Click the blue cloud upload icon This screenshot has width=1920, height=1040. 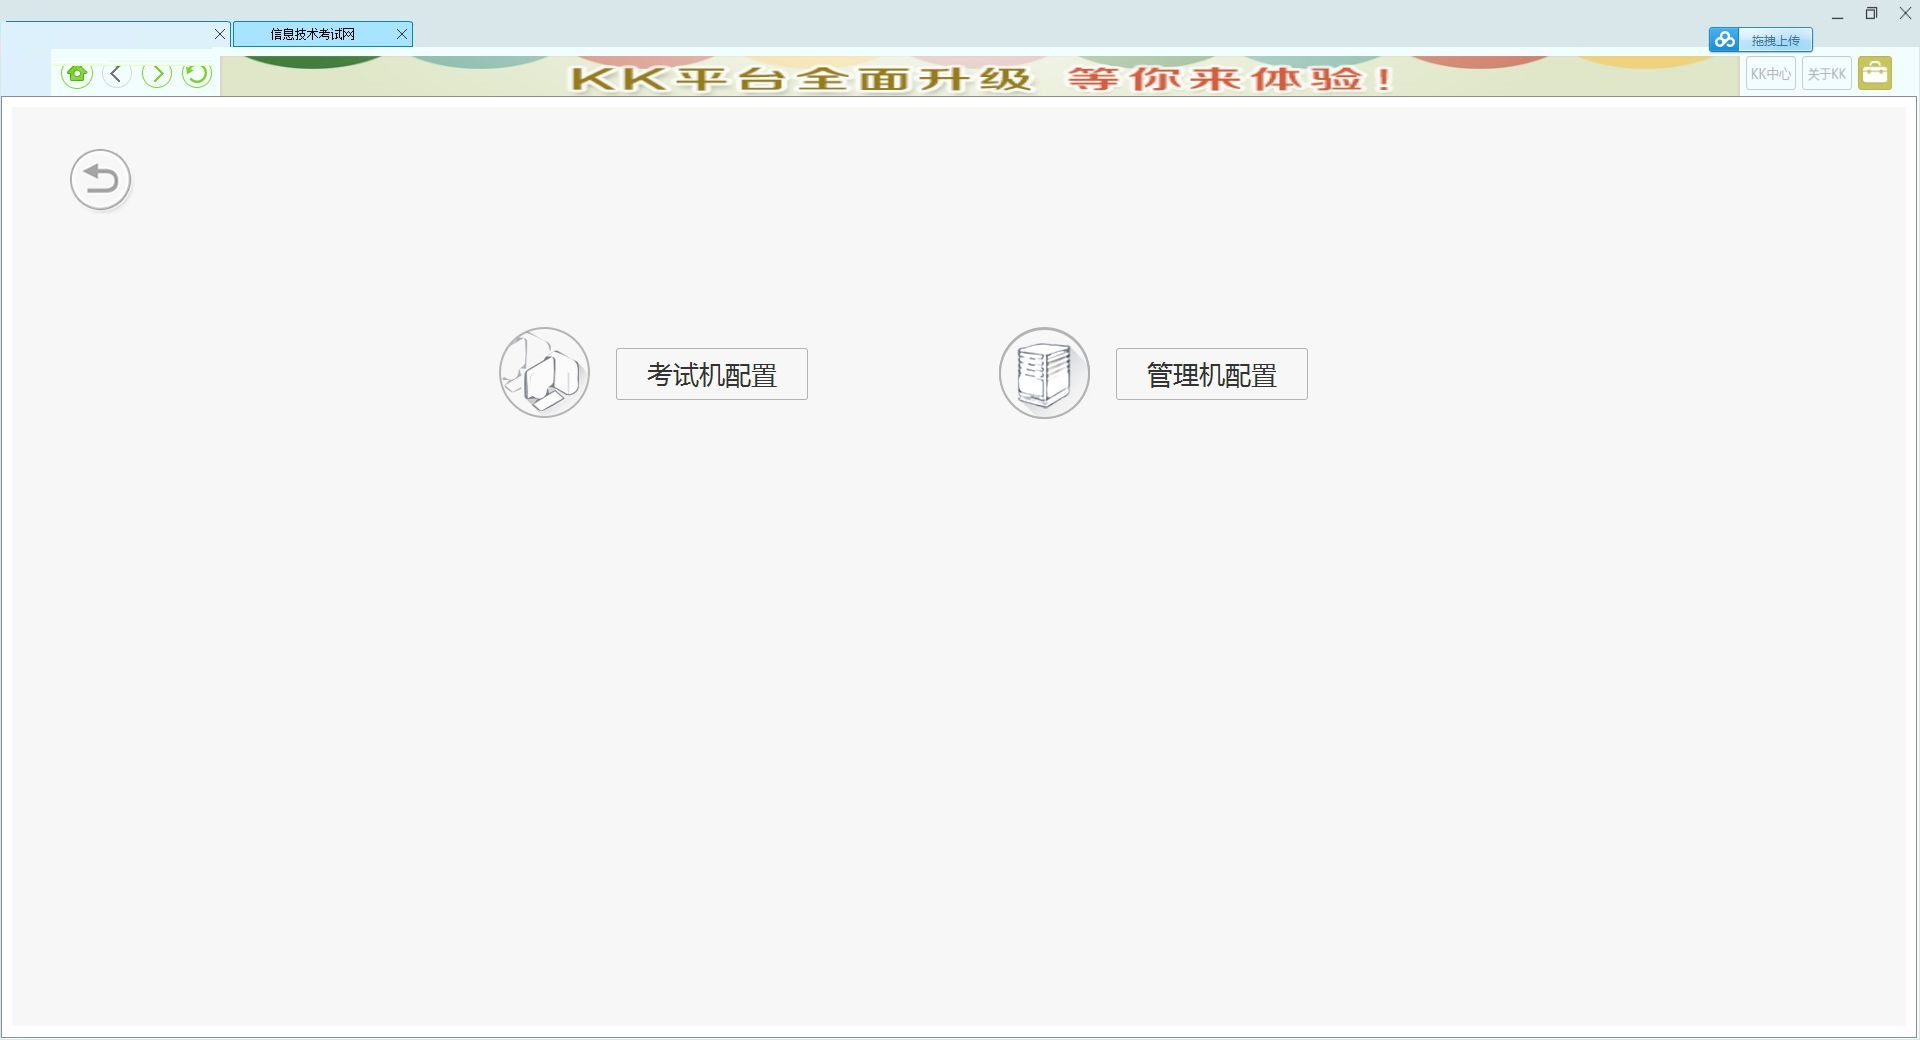click(1724, 40)
